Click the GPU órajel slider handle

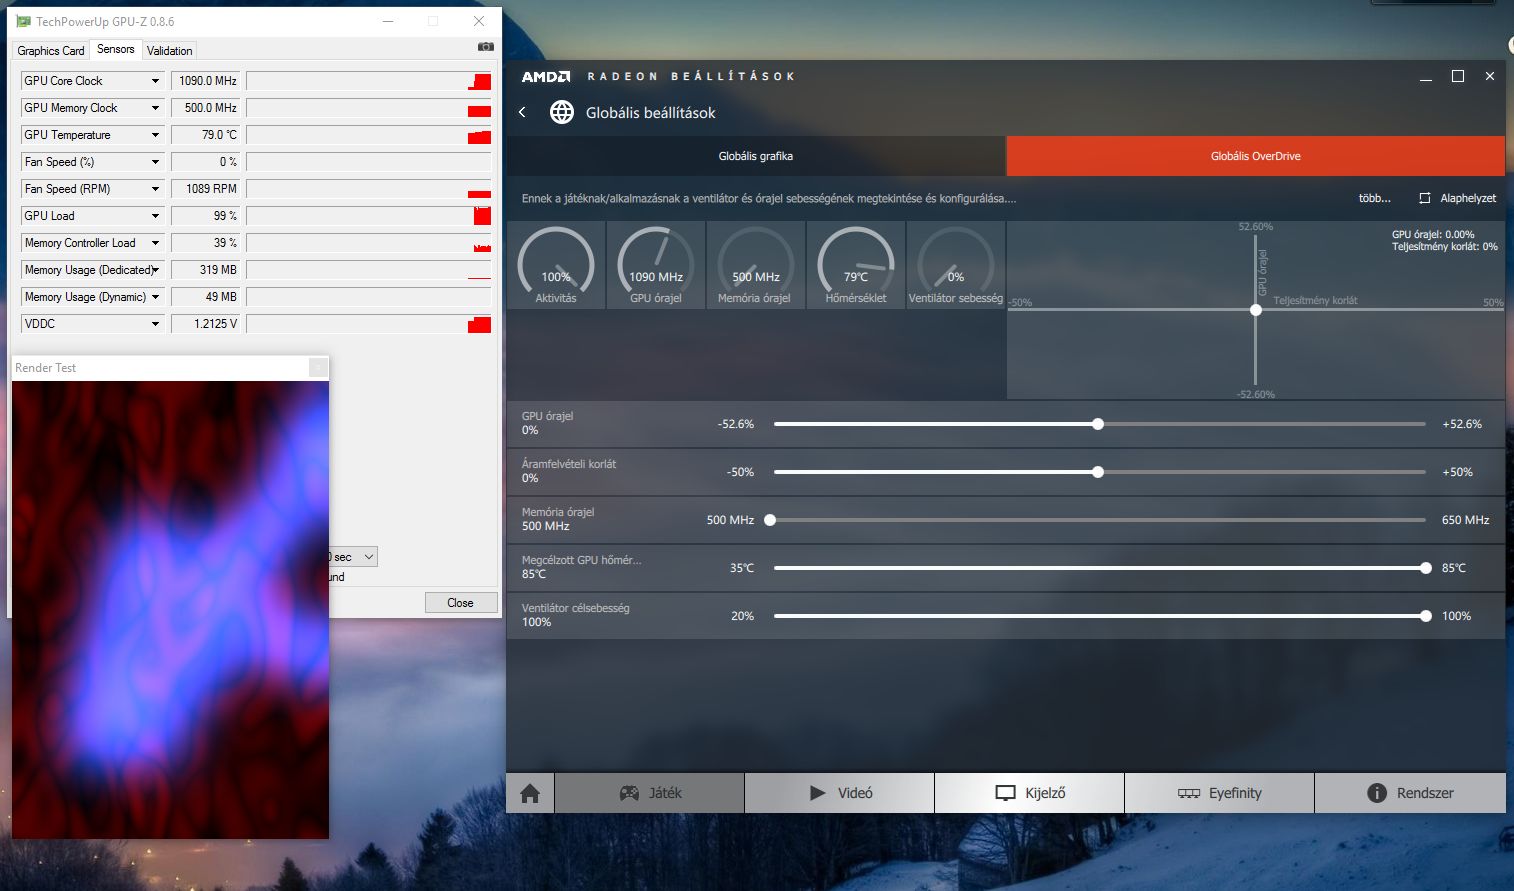click(x=1098, y=424)
